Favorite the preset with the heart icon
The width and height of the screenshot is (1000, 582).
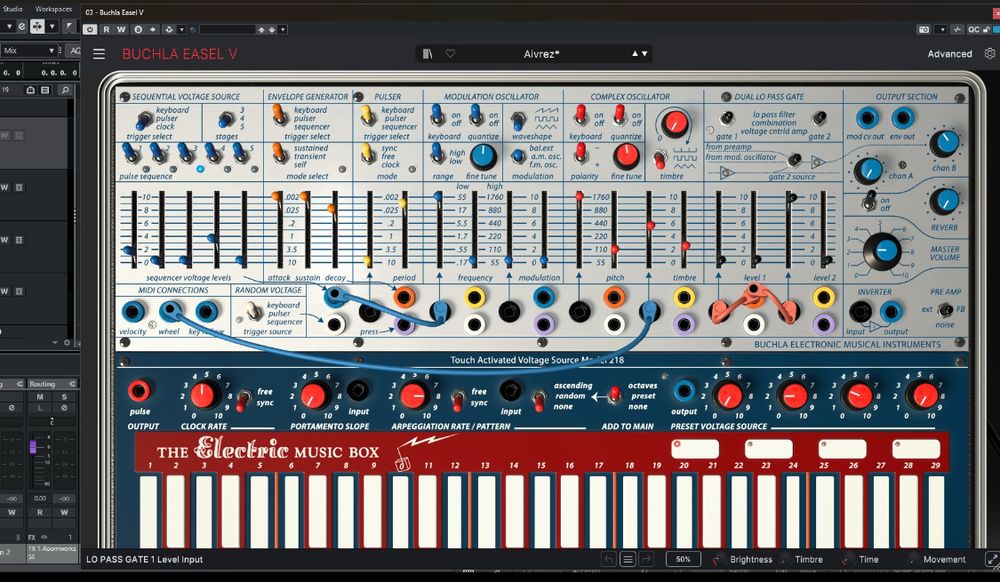[450, 54]
